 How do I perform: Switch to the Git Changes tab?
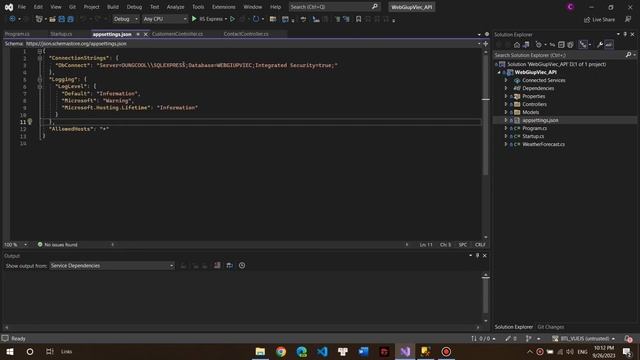point(551,327)
